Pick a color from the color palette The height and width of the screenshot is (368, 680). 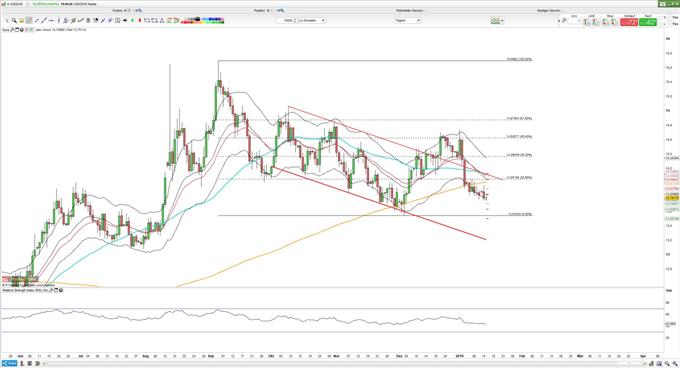point(203,20)
